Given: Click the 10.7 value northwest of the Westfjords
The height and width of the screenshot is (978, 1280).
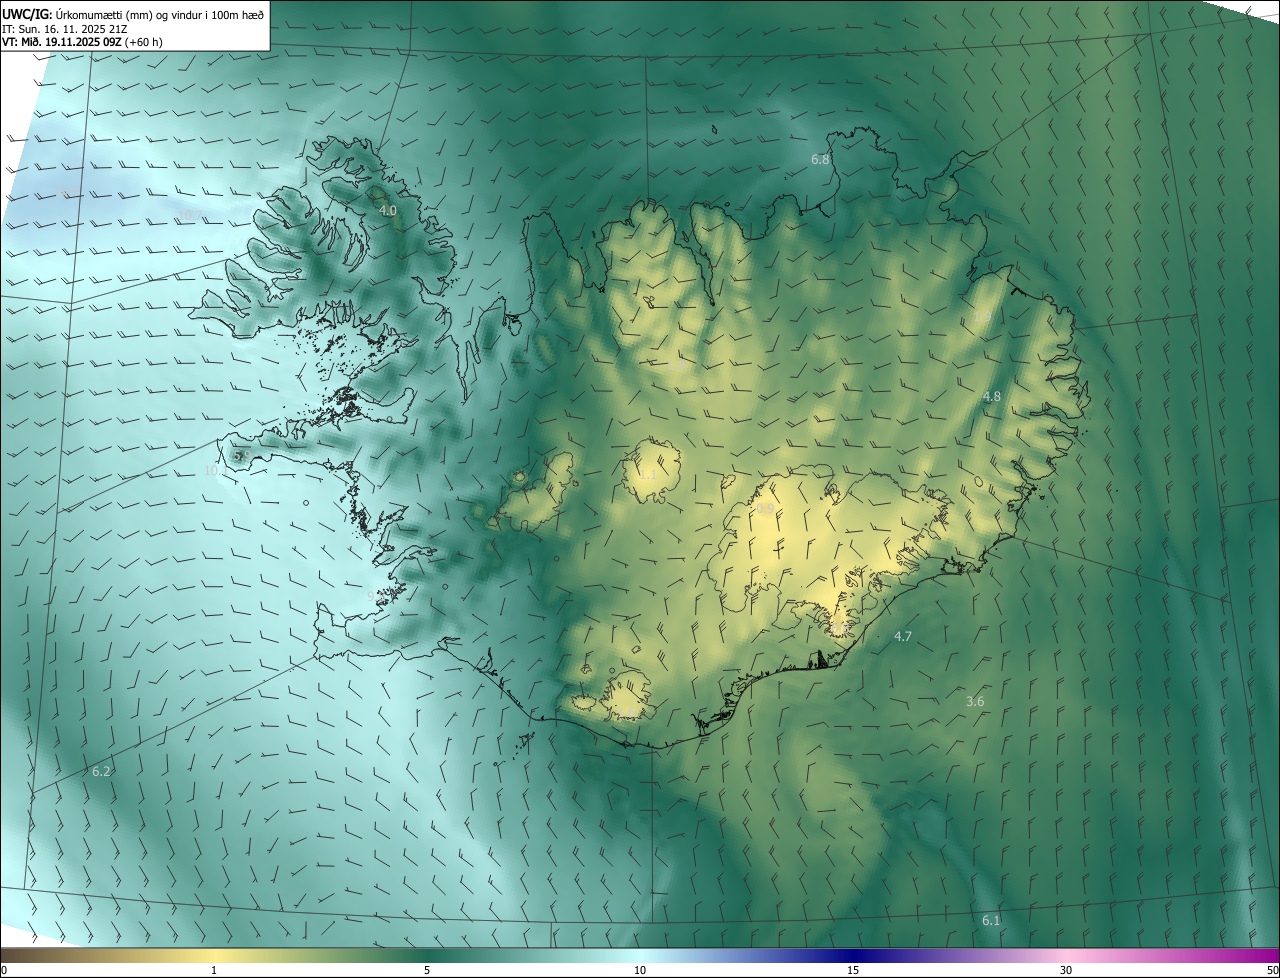Looking at the screenshot, I should pyautogui.click(x=189, y=215).
